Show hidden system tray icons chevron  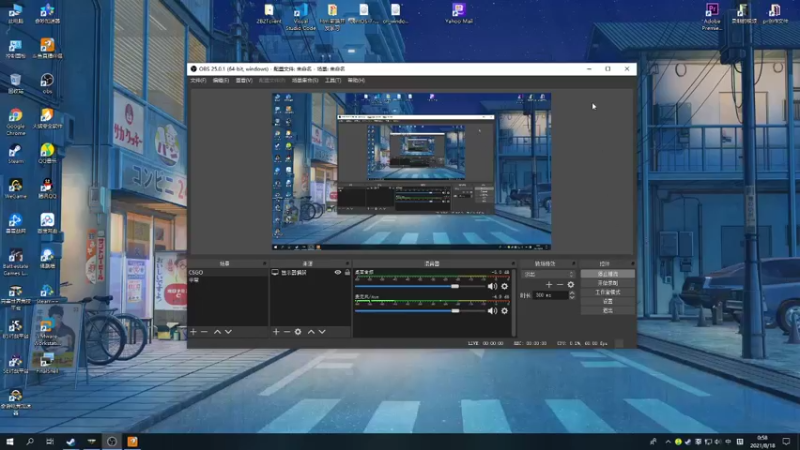(668, 441)
